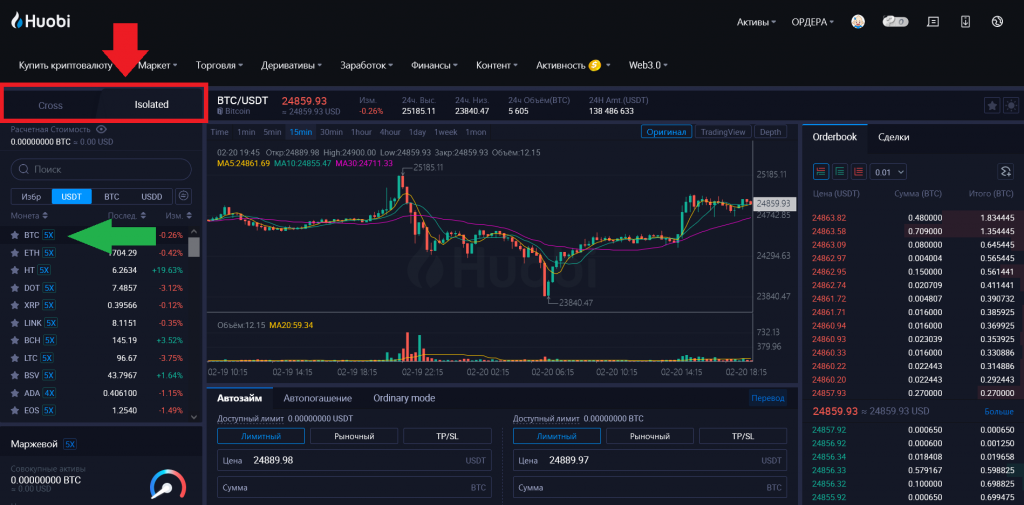Open the round list settings icon beside USDD
Screen dimensions: 1024x505
(184, 196)
